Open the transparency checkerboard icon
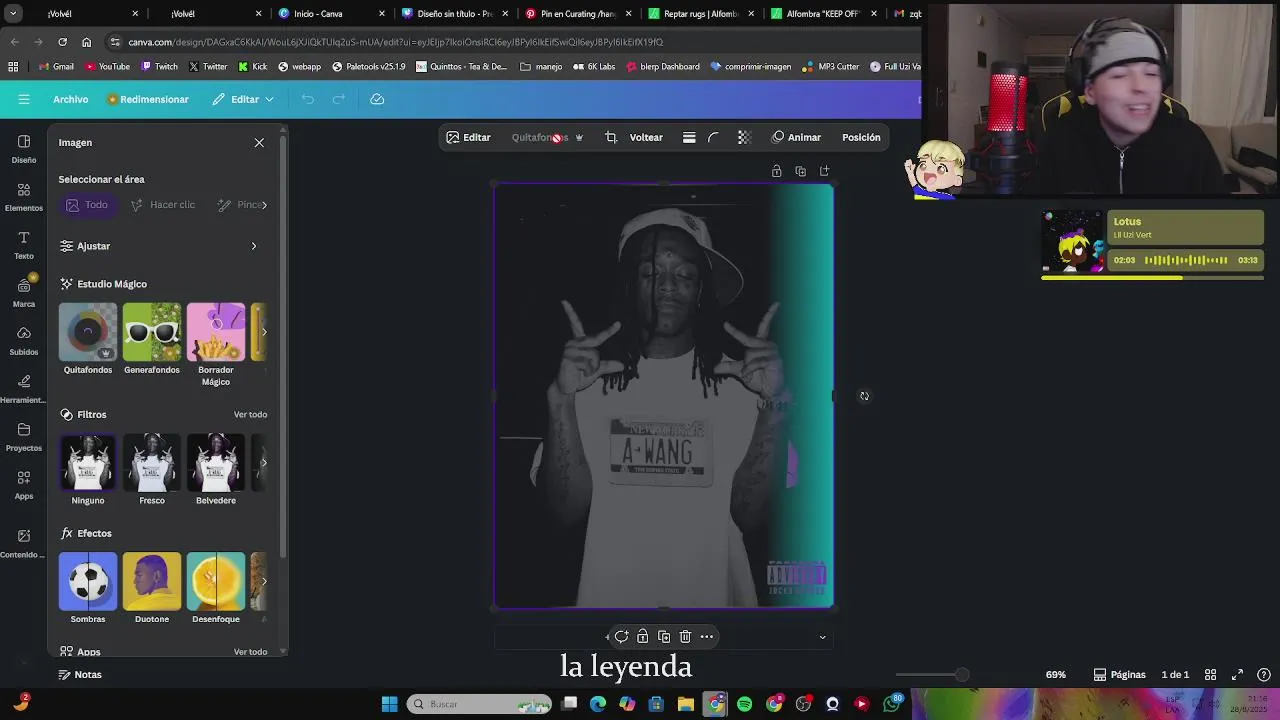The image size is (1280, 720). (x=744, y=137)
